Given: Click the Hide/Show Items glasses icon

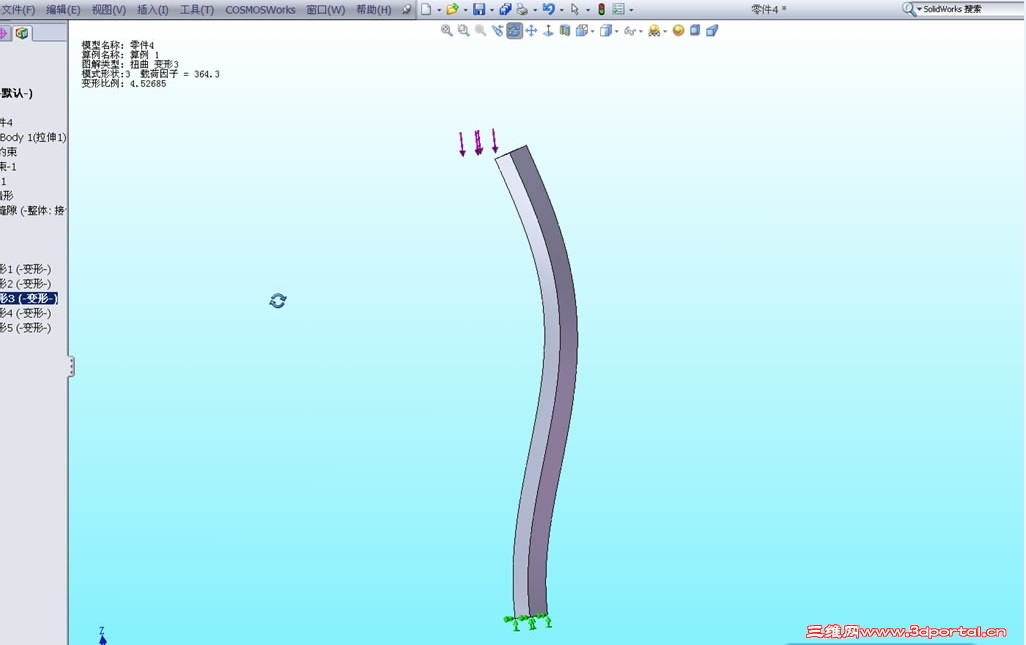Looking at the screenshot, I should (x=629, y=31).
